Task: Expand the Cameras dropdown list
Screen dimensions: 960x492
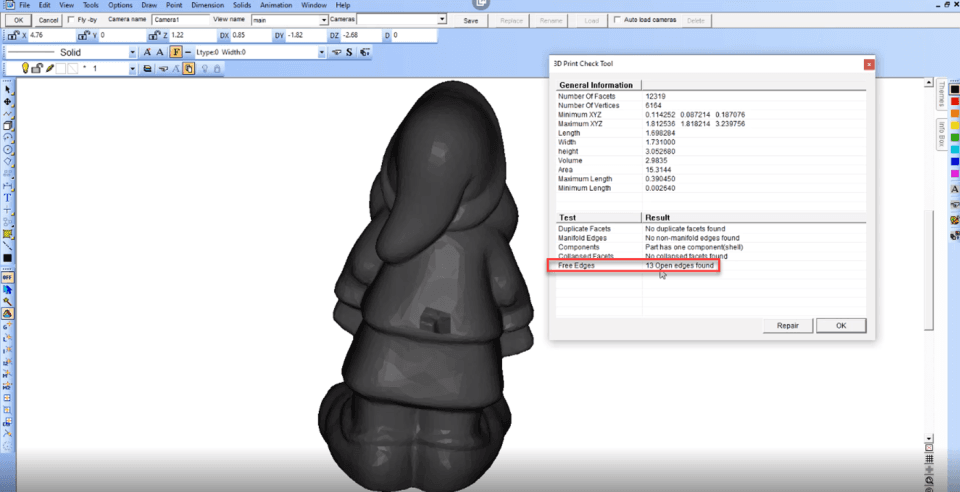Action: (442, 20)
